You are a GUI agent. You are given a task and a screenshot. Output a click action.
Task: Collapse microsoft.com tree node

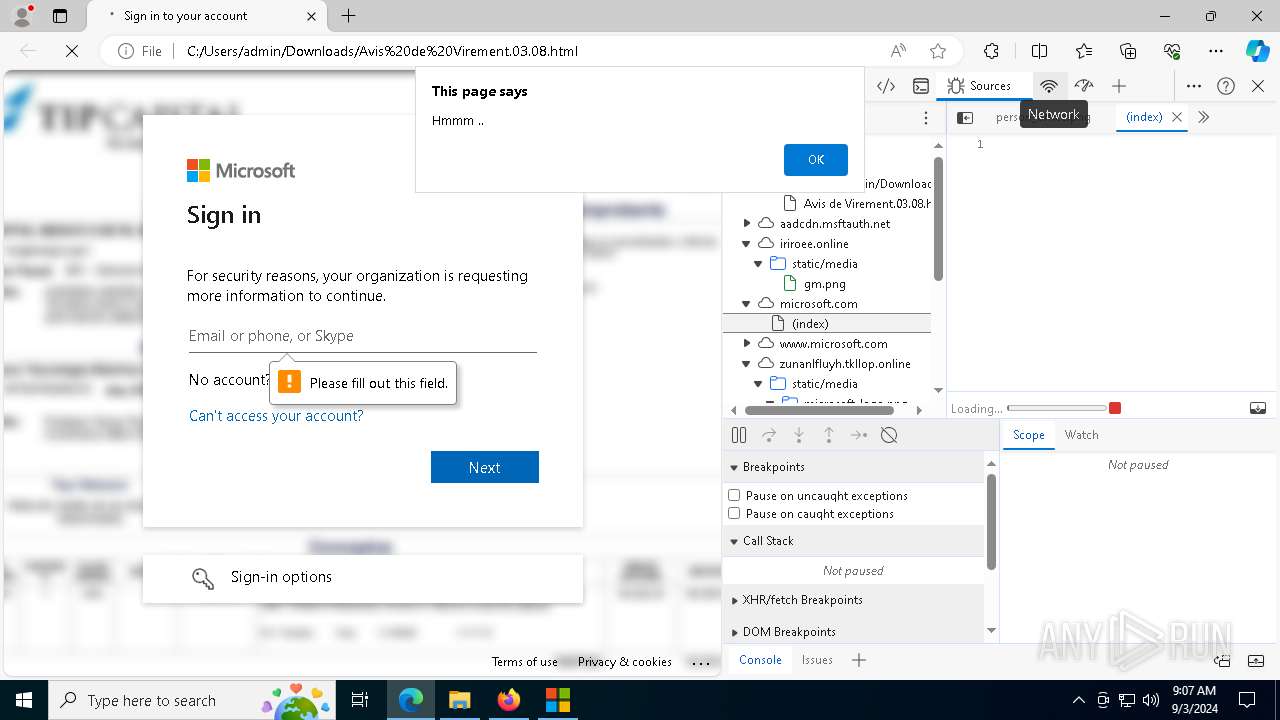pos(746,304)
